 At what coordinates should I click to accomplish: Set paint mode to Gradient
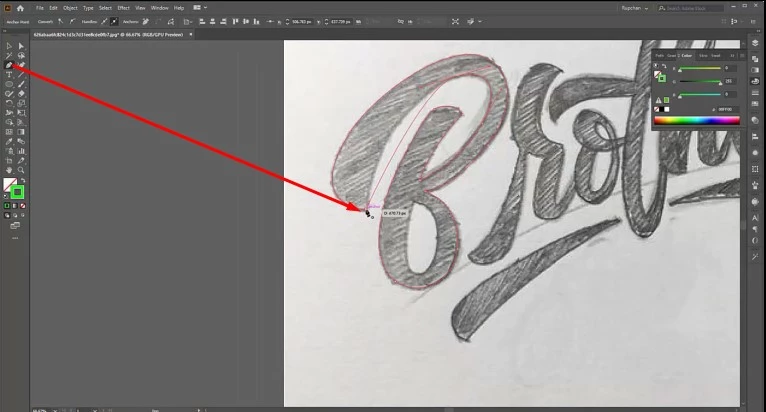click(15, 206)
